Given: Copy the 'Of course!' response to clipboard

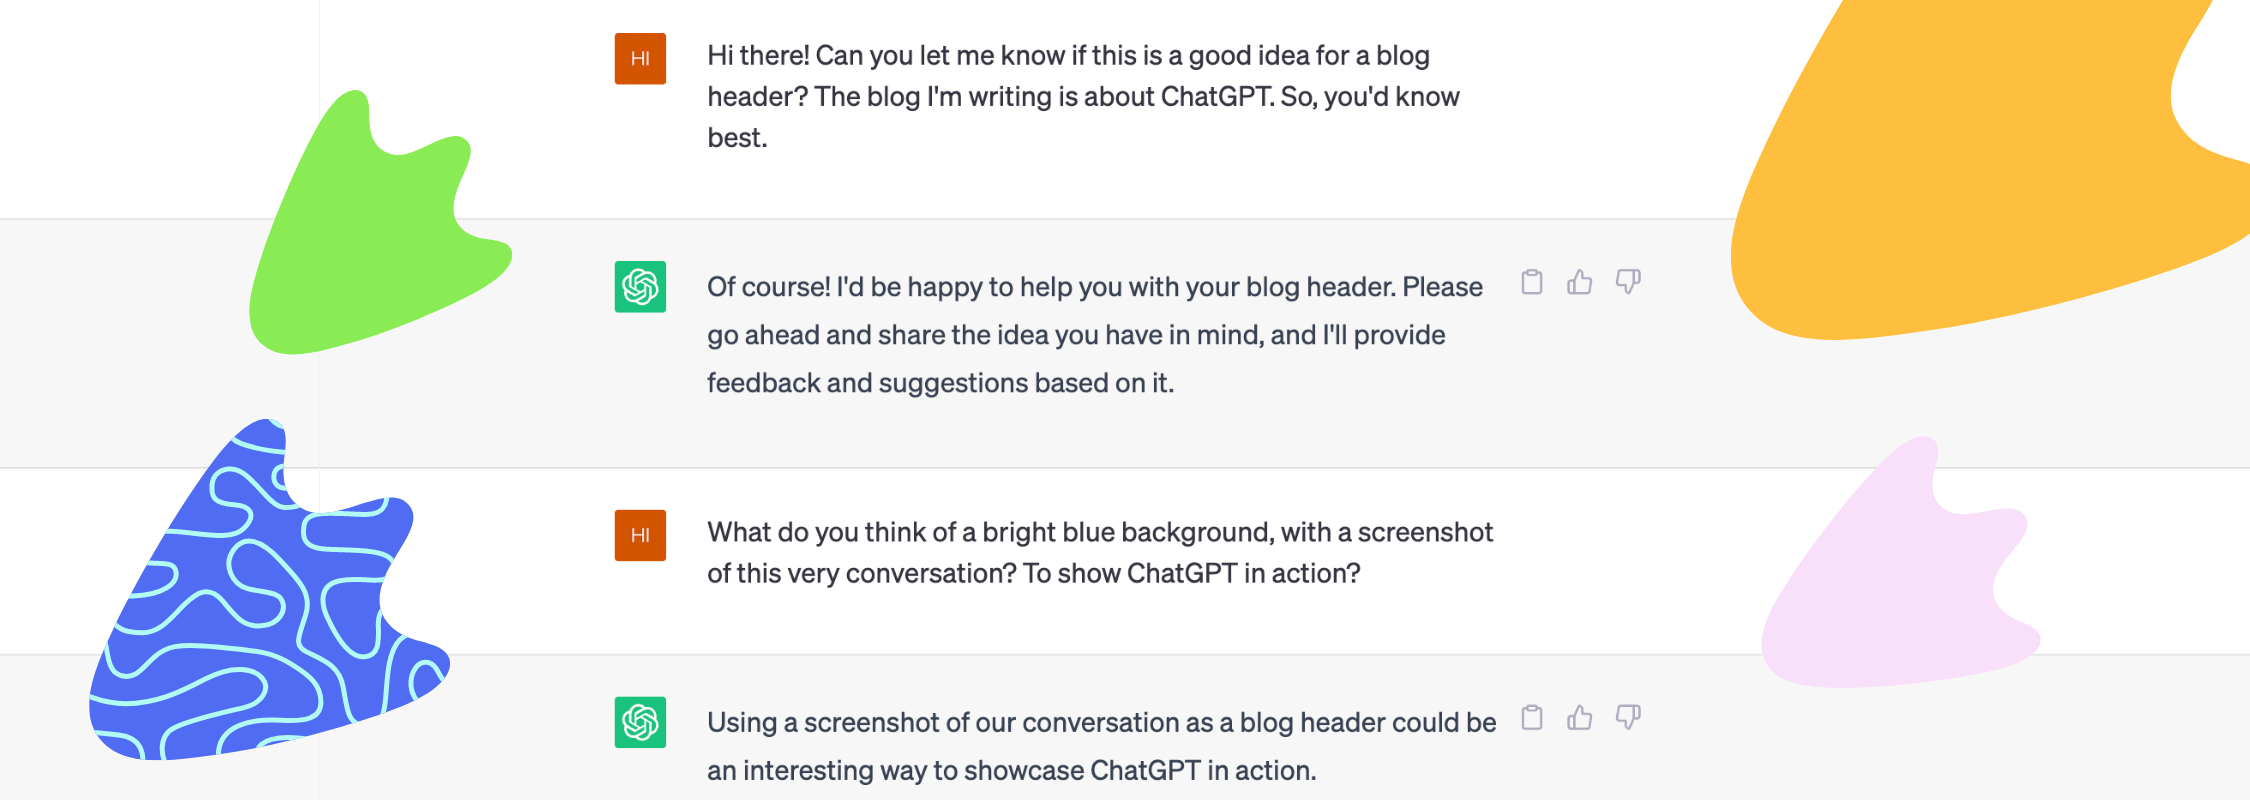Looking at the screenshot, I should pos(1531,282).
